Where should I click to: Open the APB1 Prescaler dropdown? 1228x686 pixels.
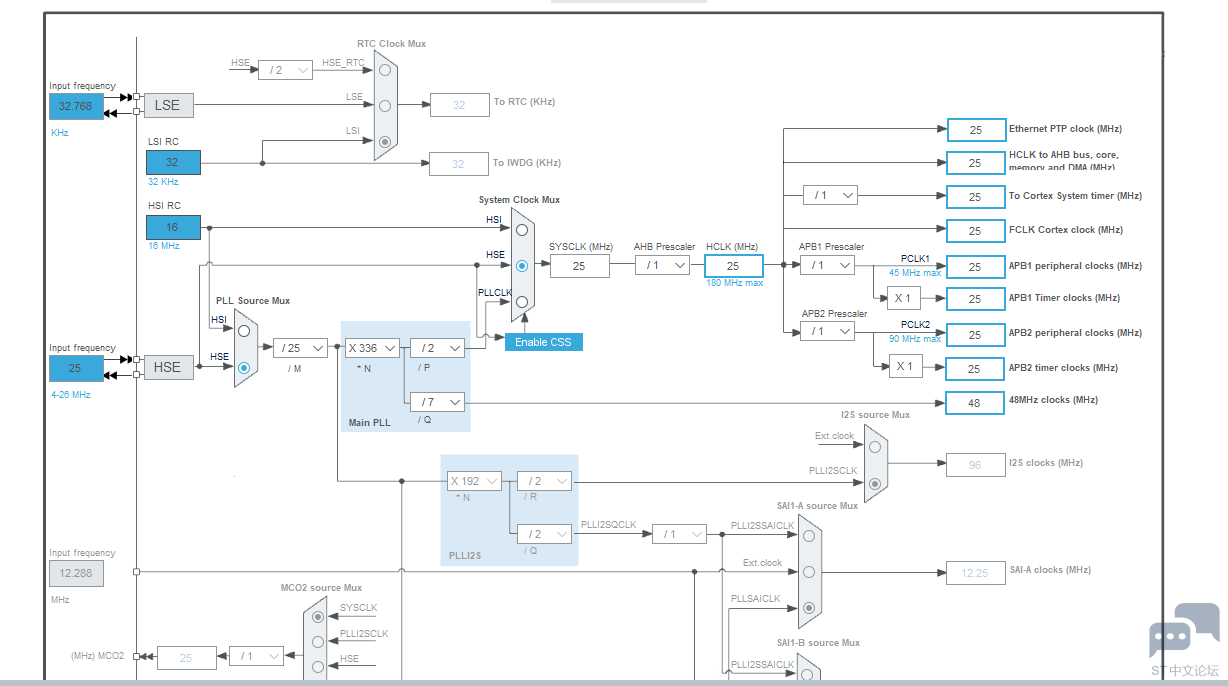[x=827, y=265]
